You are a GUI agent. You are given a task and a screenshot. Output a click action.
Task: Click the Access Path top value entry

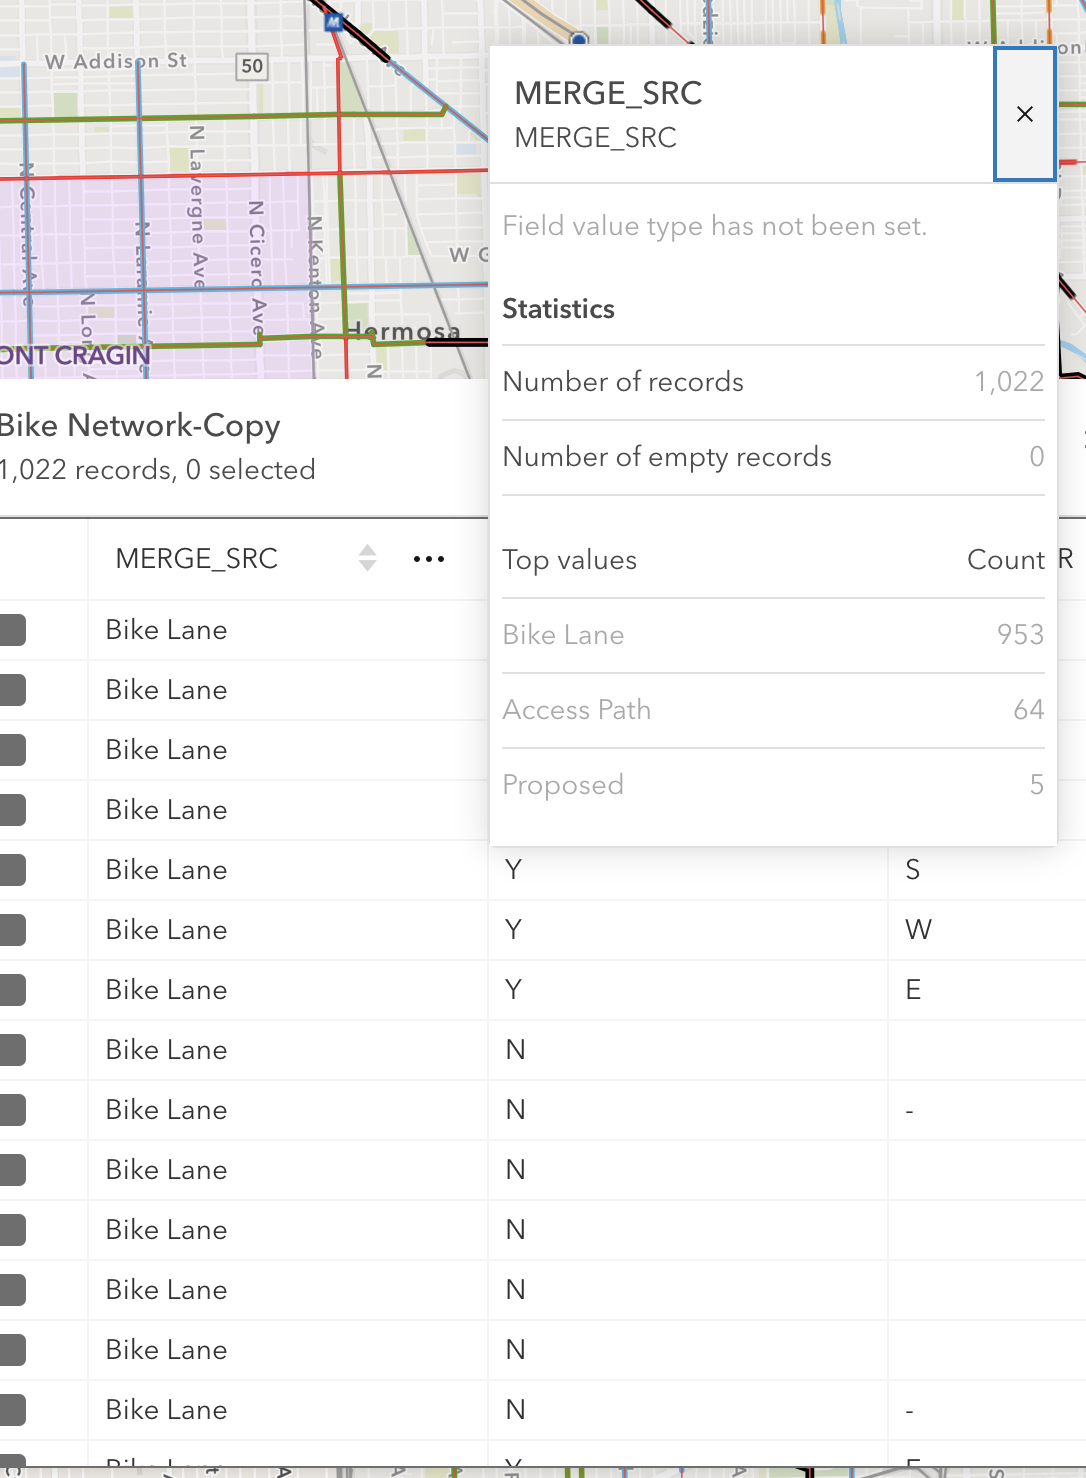(x=576, y=710)
